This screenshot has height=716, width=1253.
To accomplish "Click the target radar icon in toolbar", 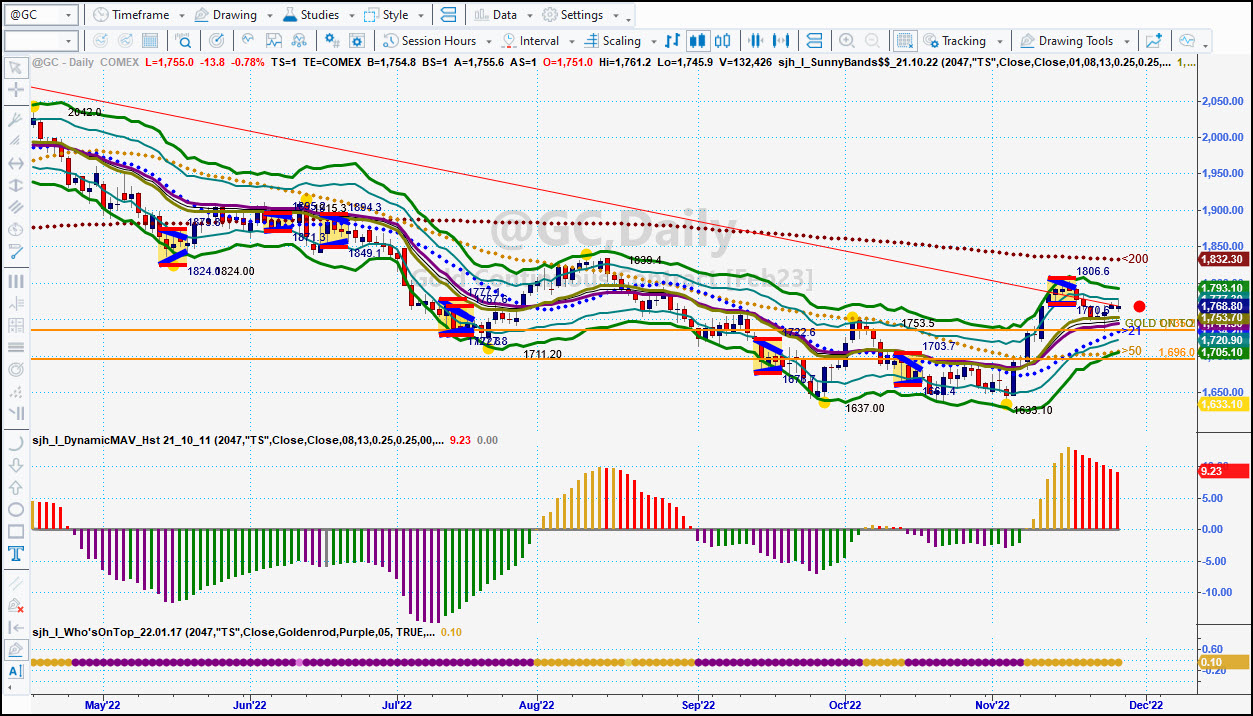I will click(217, 41).
